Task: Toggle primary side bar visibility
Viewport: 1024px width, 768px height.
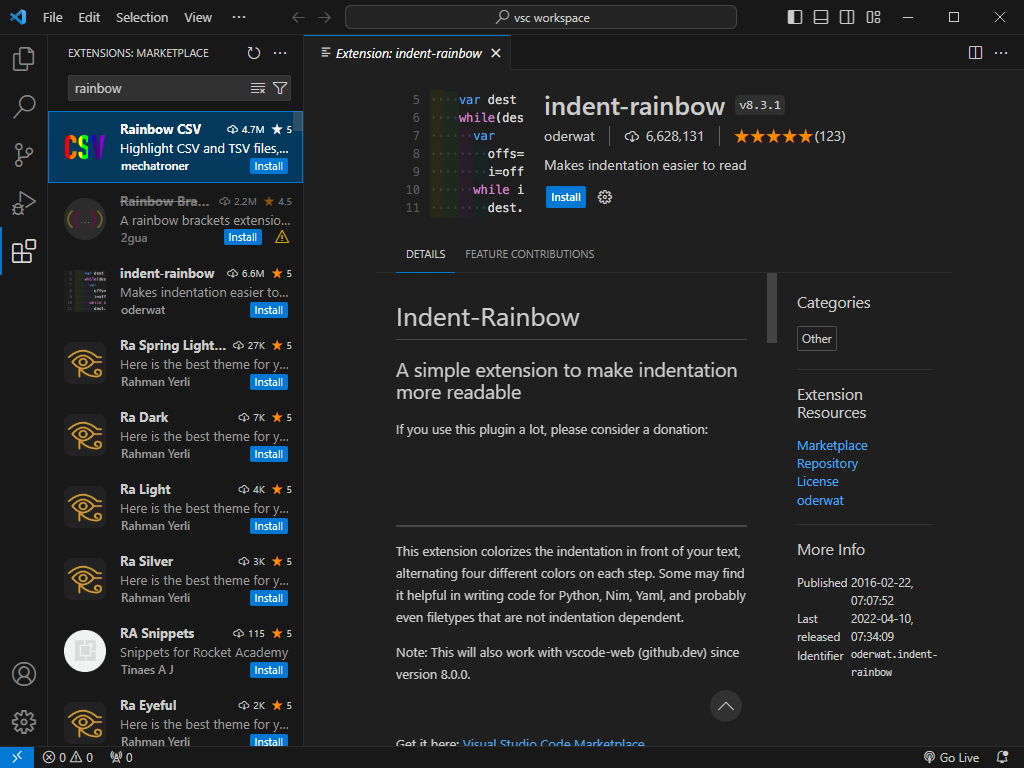Action: click(795, 17)
